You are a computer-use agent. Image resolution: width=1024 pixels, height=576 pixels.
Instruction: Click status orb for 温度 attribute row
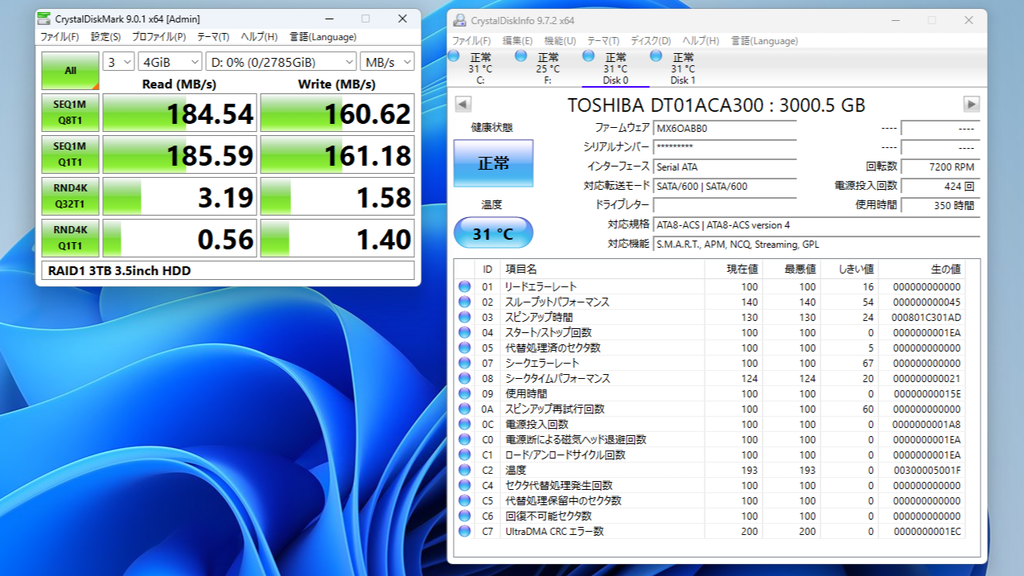(464, 470)
